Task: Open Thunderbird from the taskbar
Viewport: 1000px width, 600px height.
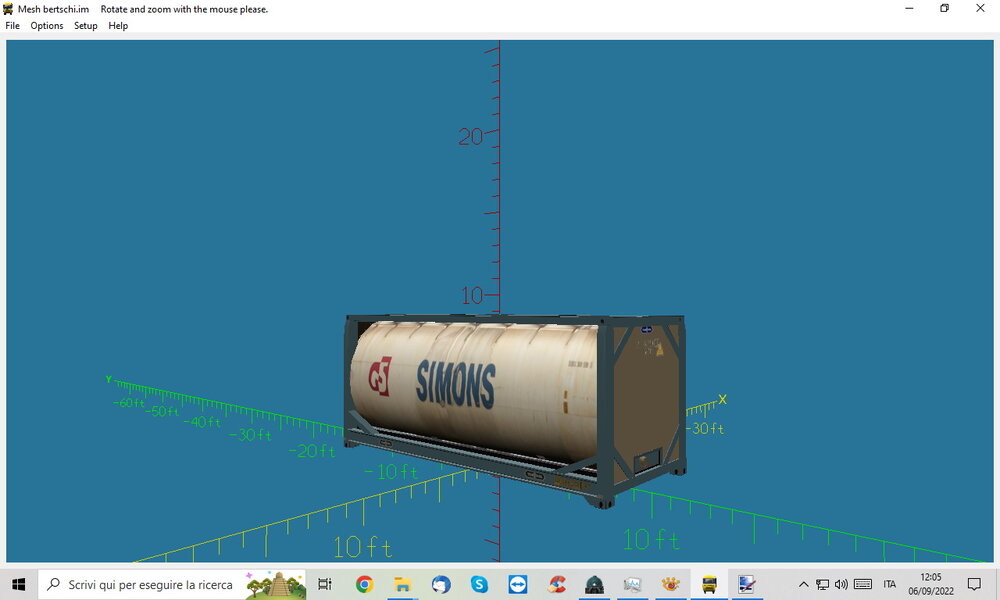Action: [x=441, y=584]
